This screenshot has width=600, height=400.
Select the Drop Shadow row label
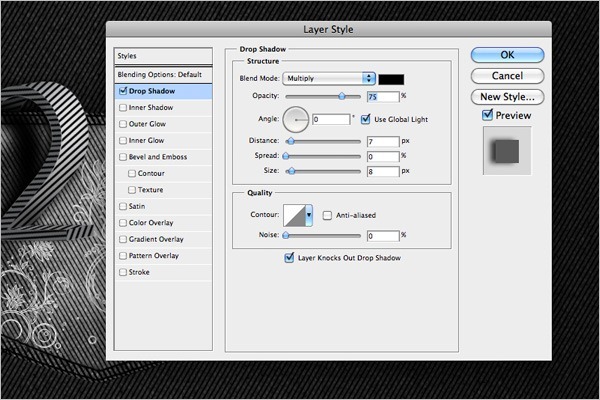click(152, 91)
